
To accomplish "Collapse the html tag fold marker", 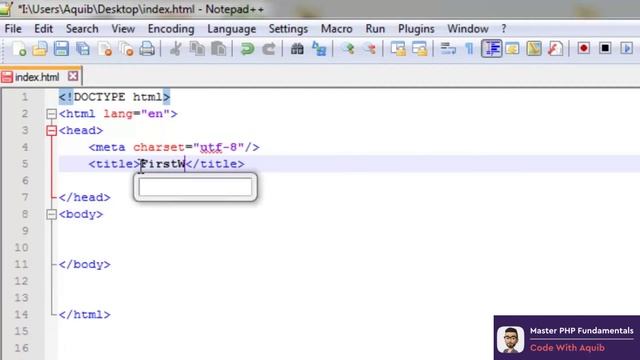I will coord(51,114).
